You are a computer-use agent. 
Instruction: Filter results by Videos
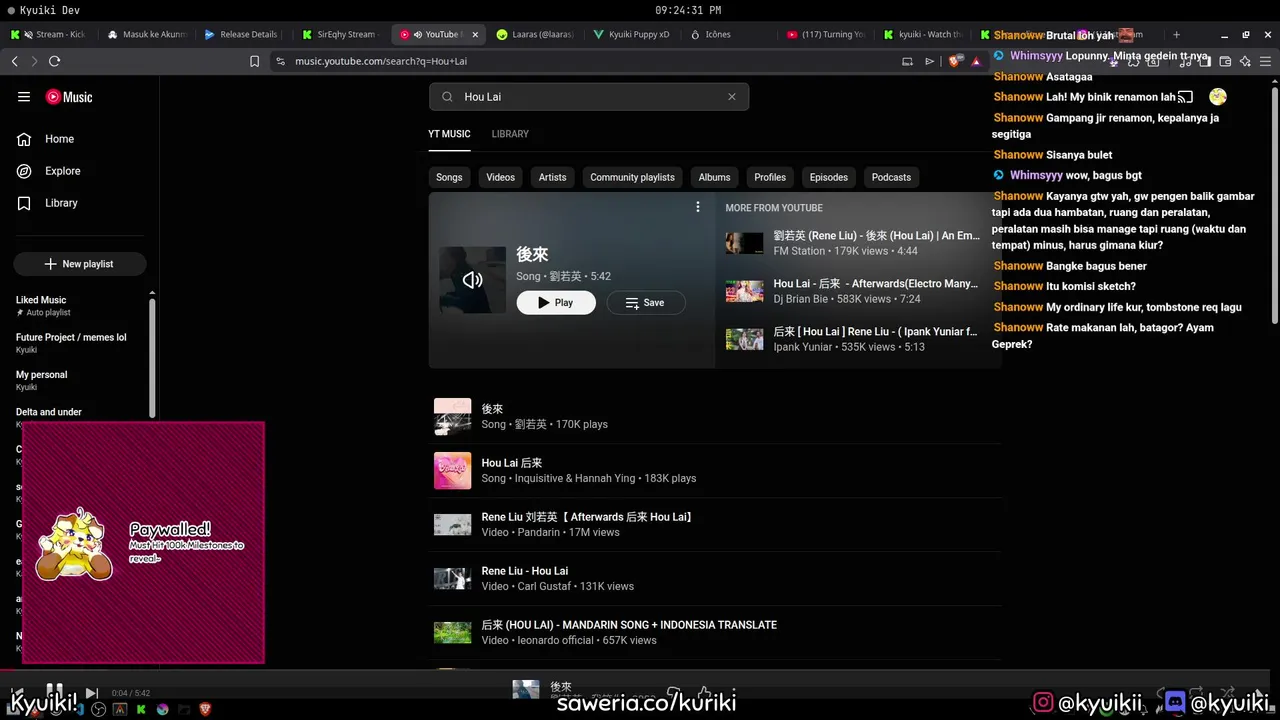[501, 177]
